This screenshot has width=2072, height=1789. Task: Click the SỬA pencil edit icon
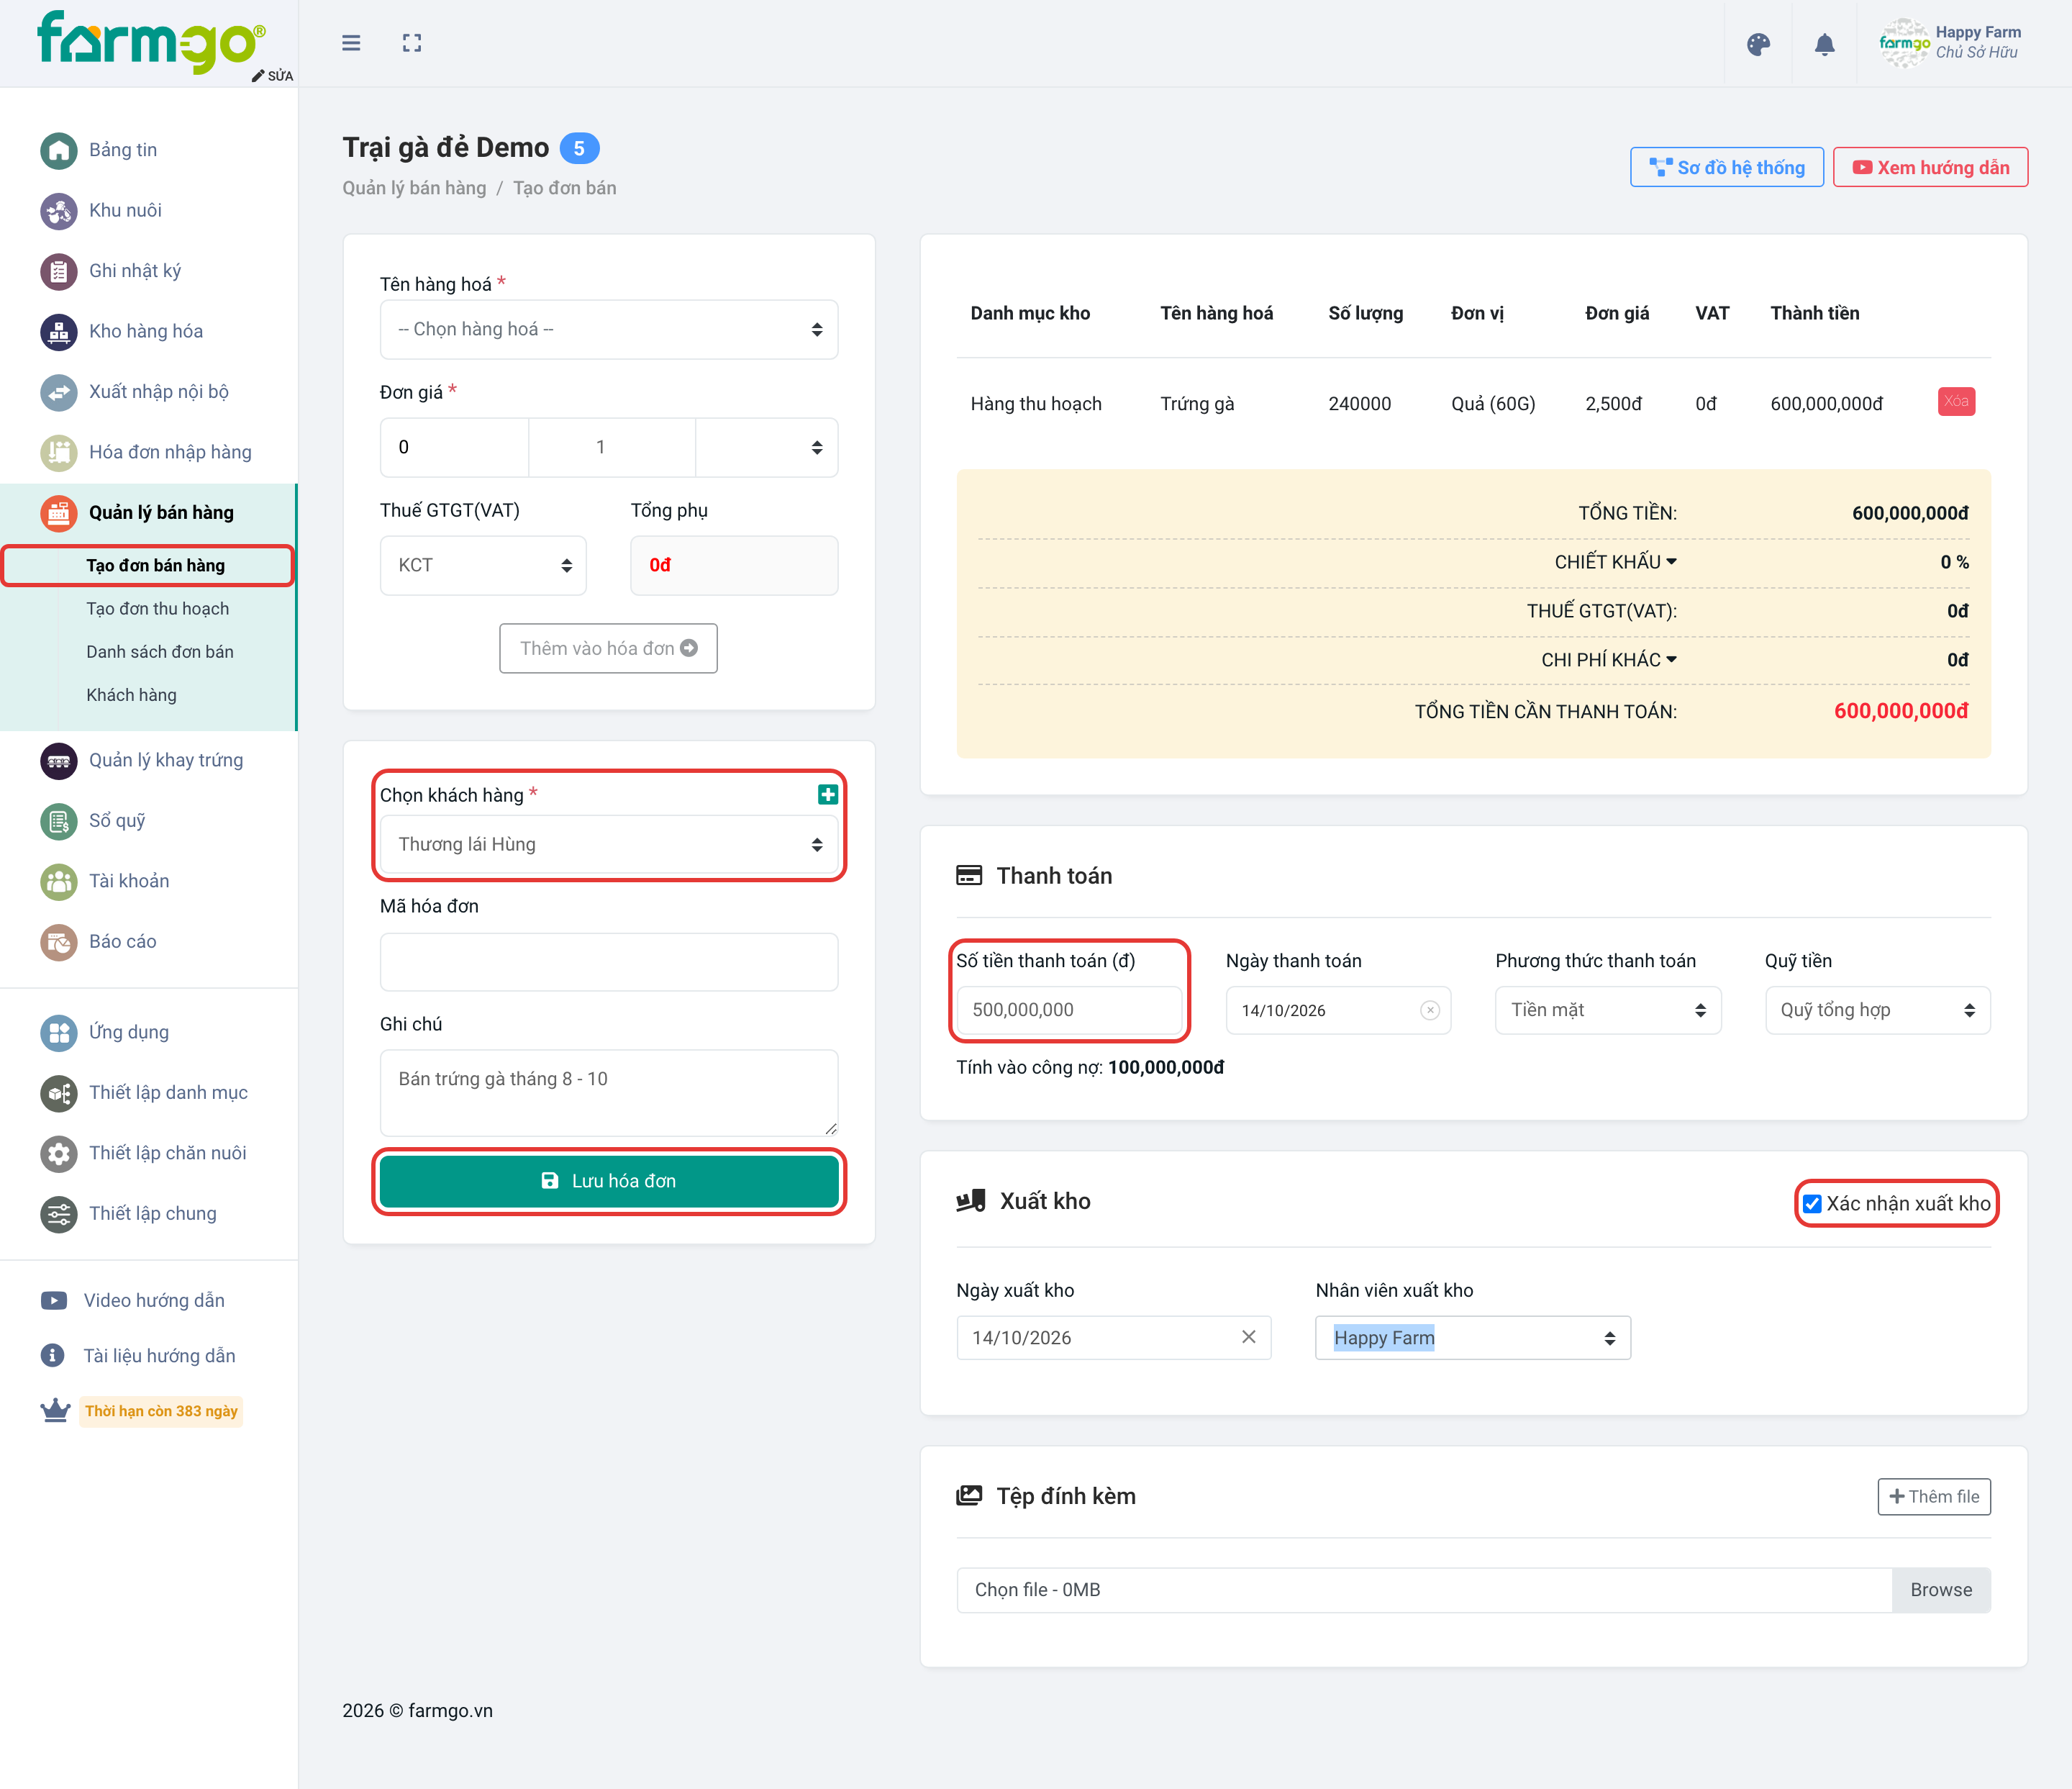272,76
